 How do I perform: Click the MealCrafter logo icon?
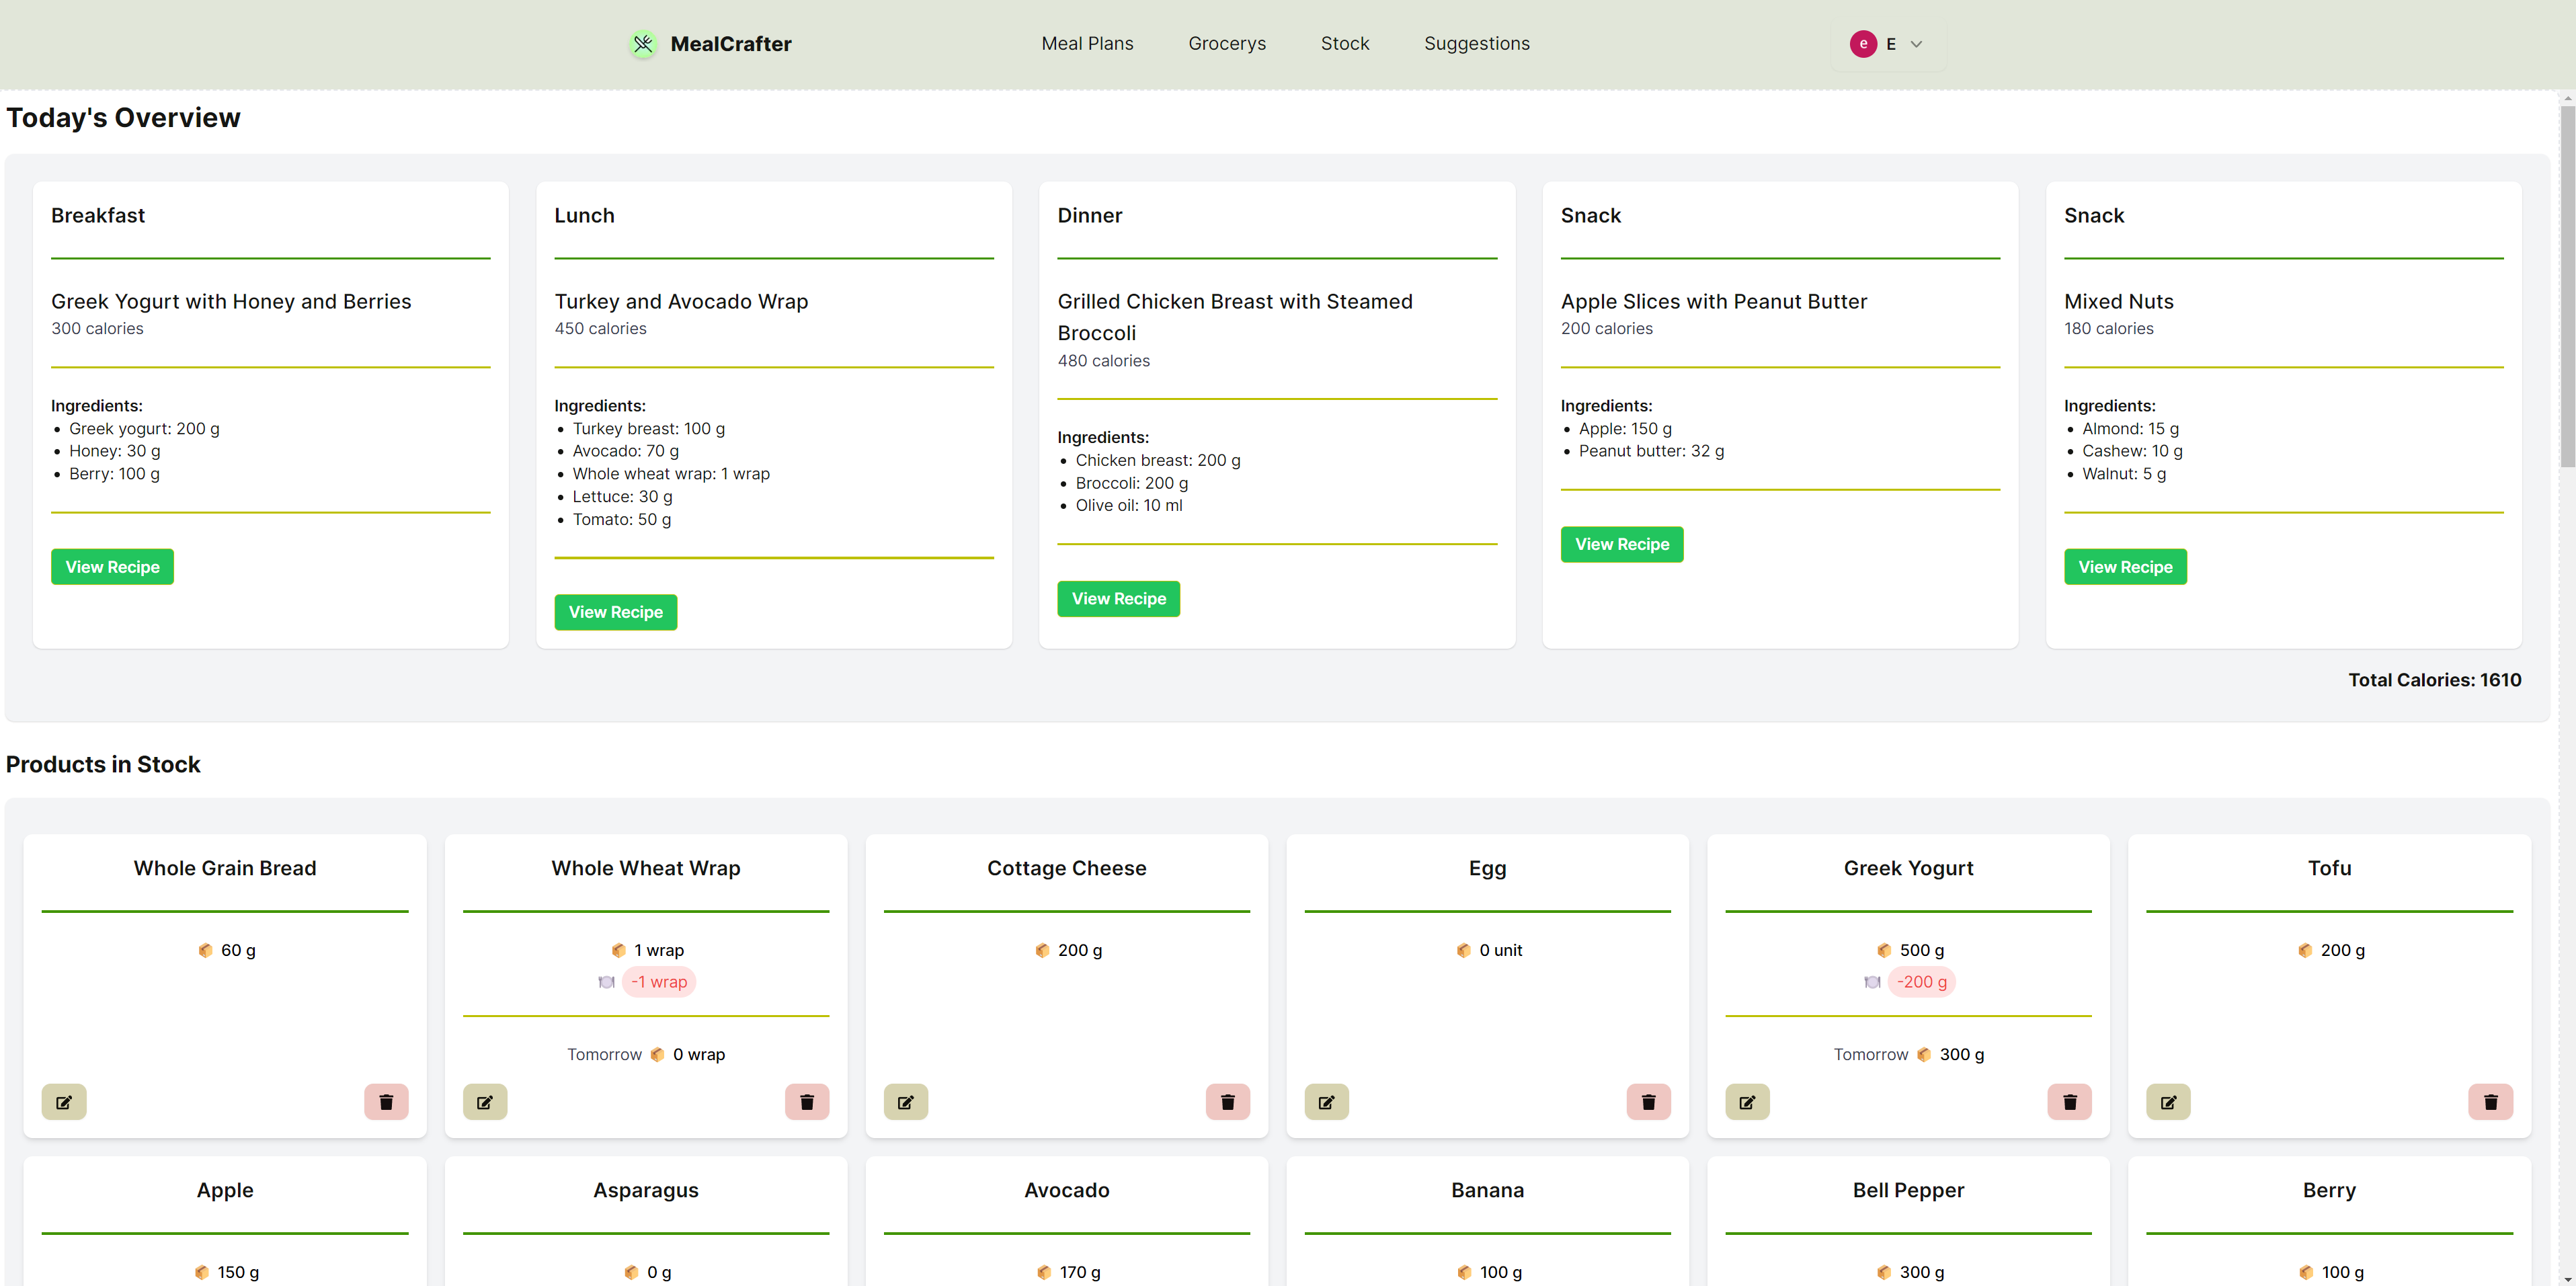tap(643, 44)
